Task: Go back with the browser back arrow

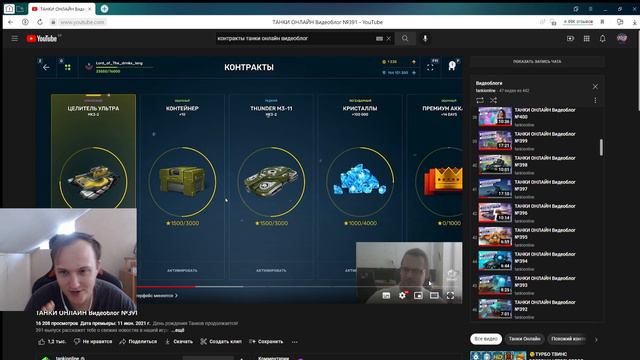Action: pyautogui.click(x=11, y=22)
